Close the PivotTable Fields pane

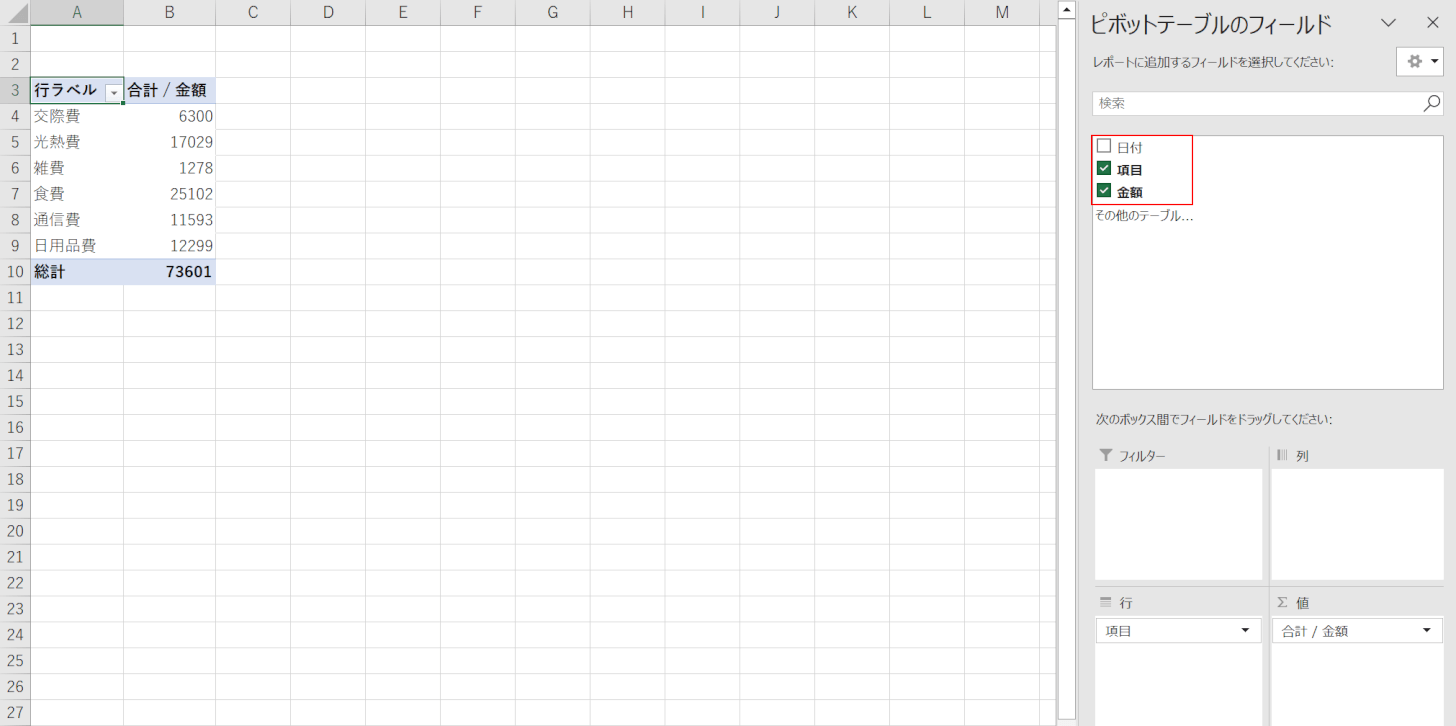pos(1432,22)
